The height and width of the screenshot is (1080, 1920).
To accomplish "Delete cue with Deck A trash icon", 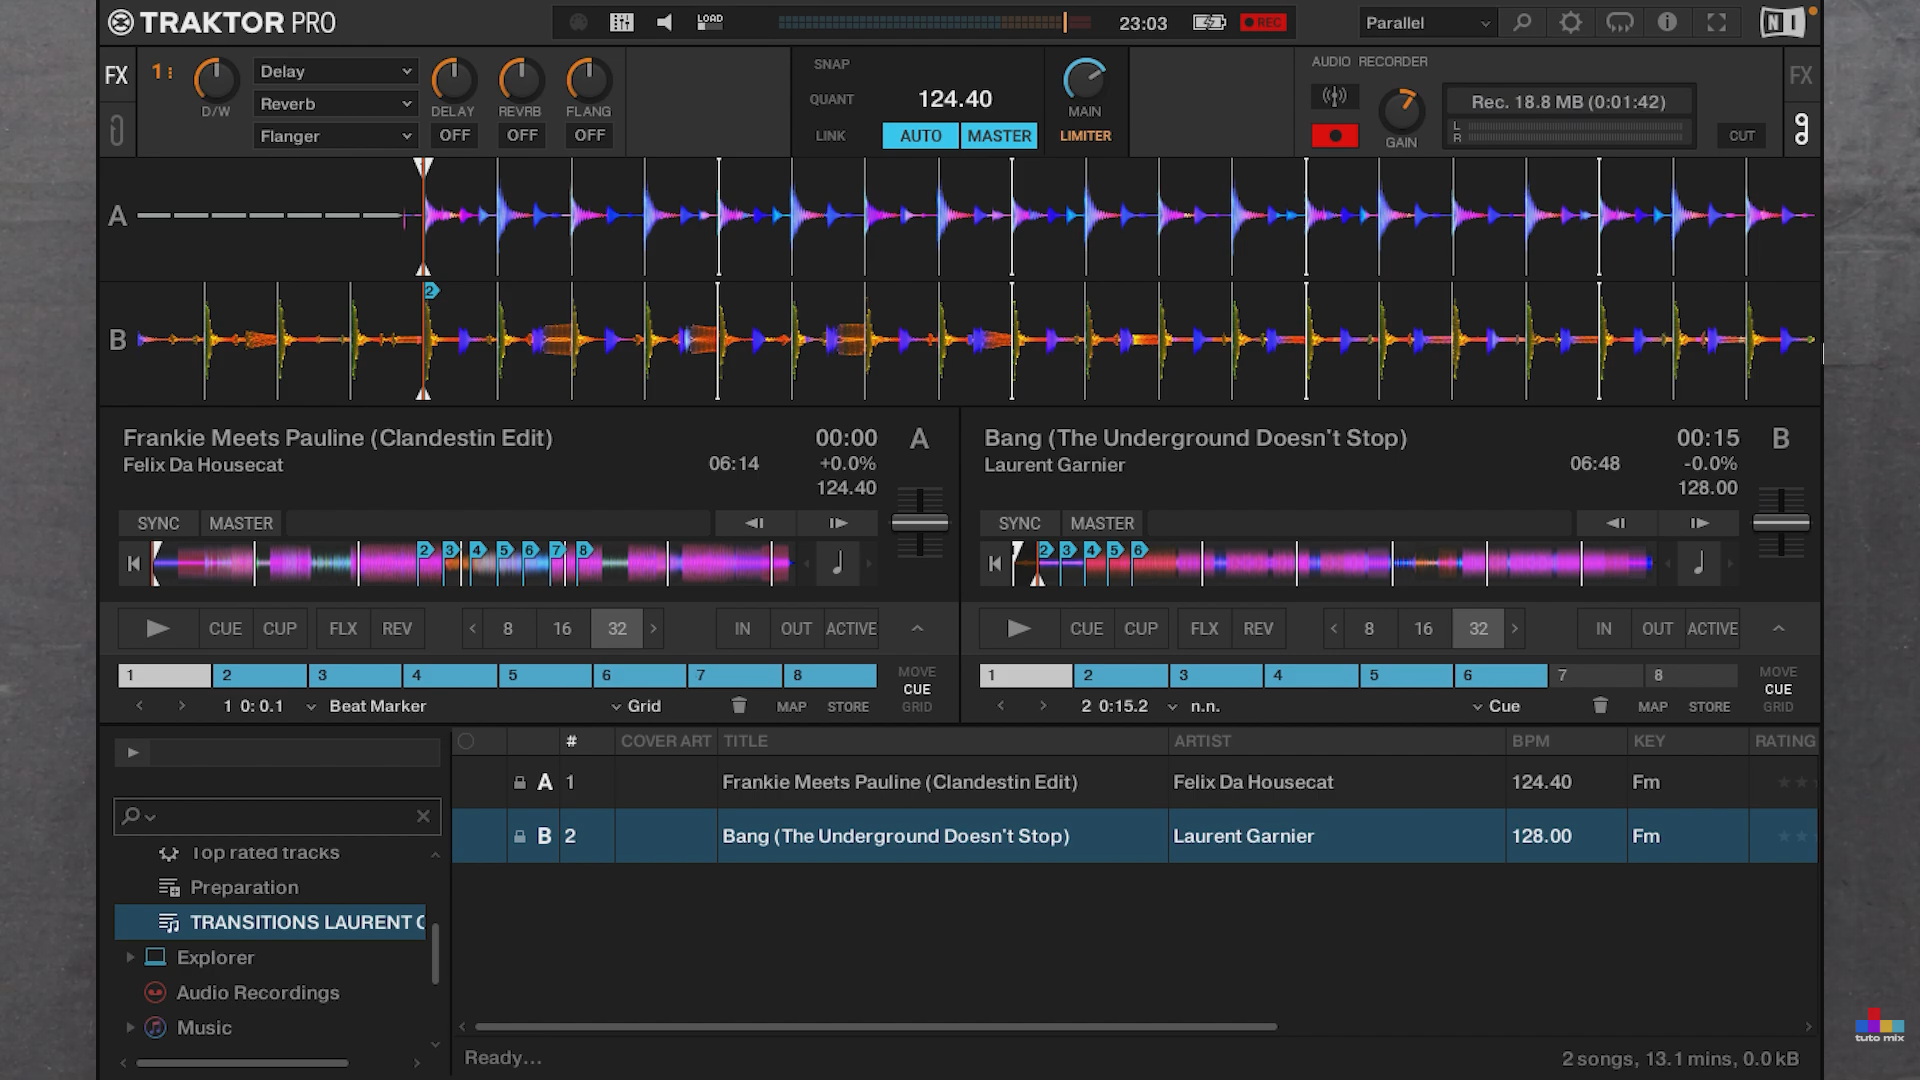I will (739, 705).
